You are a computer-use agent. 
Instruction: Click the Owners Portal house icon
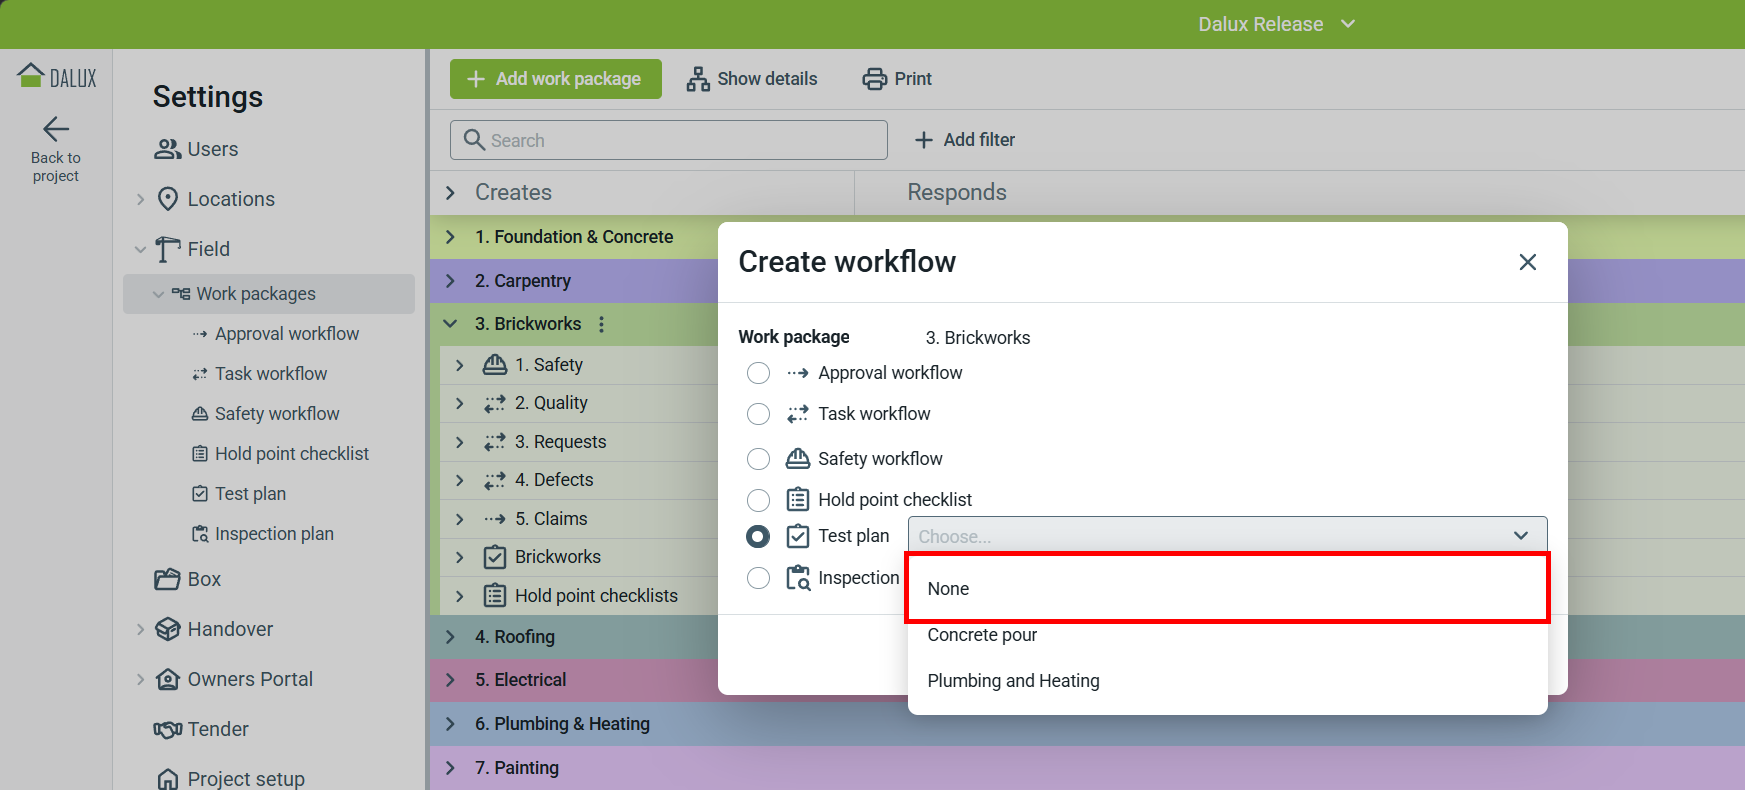coord(168,679)
